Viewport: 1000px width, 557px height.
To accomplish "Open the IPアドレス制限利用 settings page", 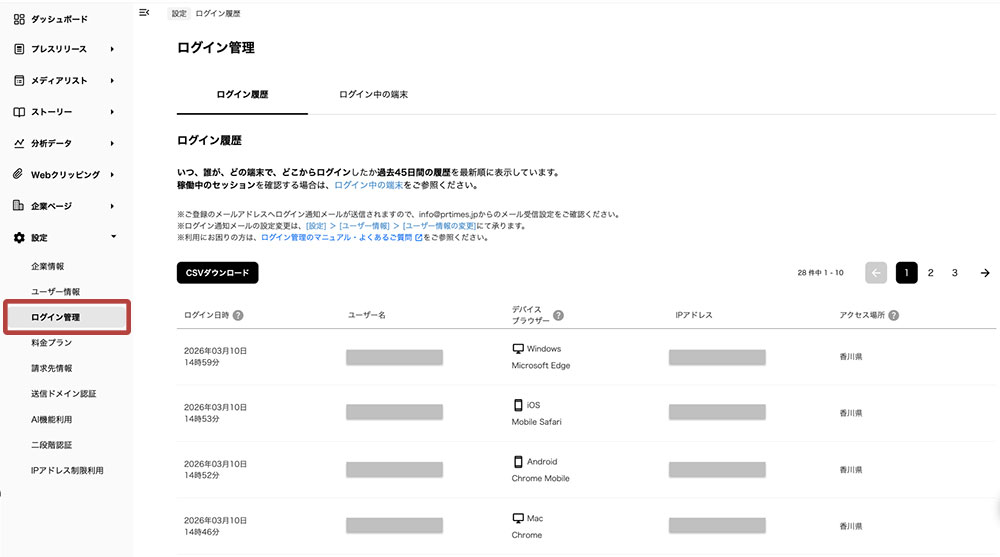I will click(x=67, y=470).
